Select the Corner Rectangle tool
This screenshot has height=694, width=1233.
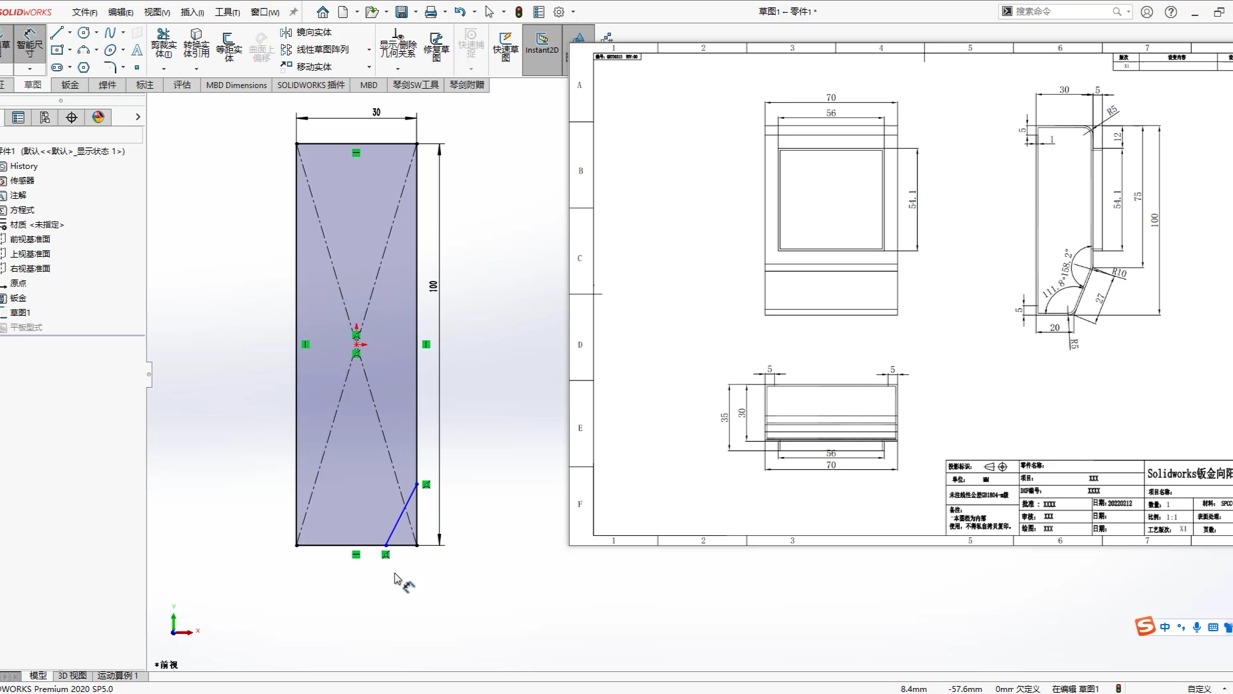tap(57, 50)
